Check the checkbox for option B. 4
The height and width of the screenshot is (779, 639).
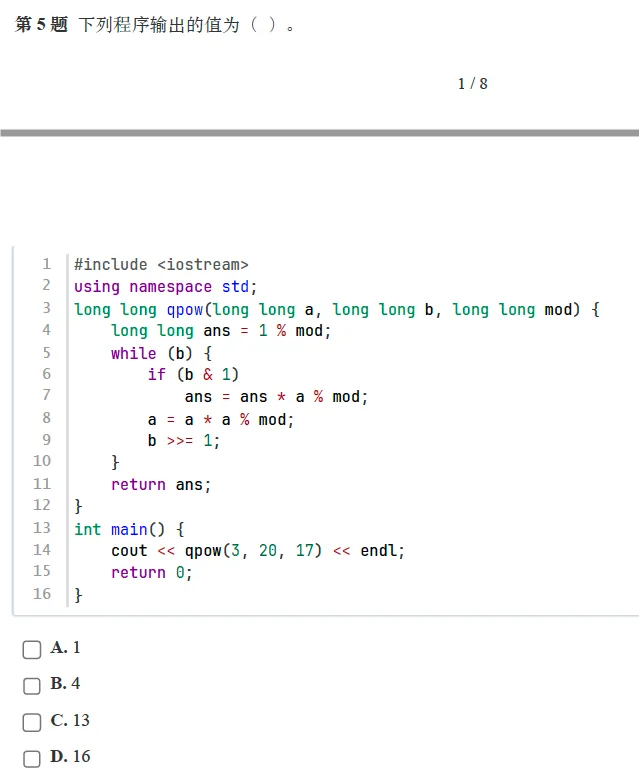32,686
